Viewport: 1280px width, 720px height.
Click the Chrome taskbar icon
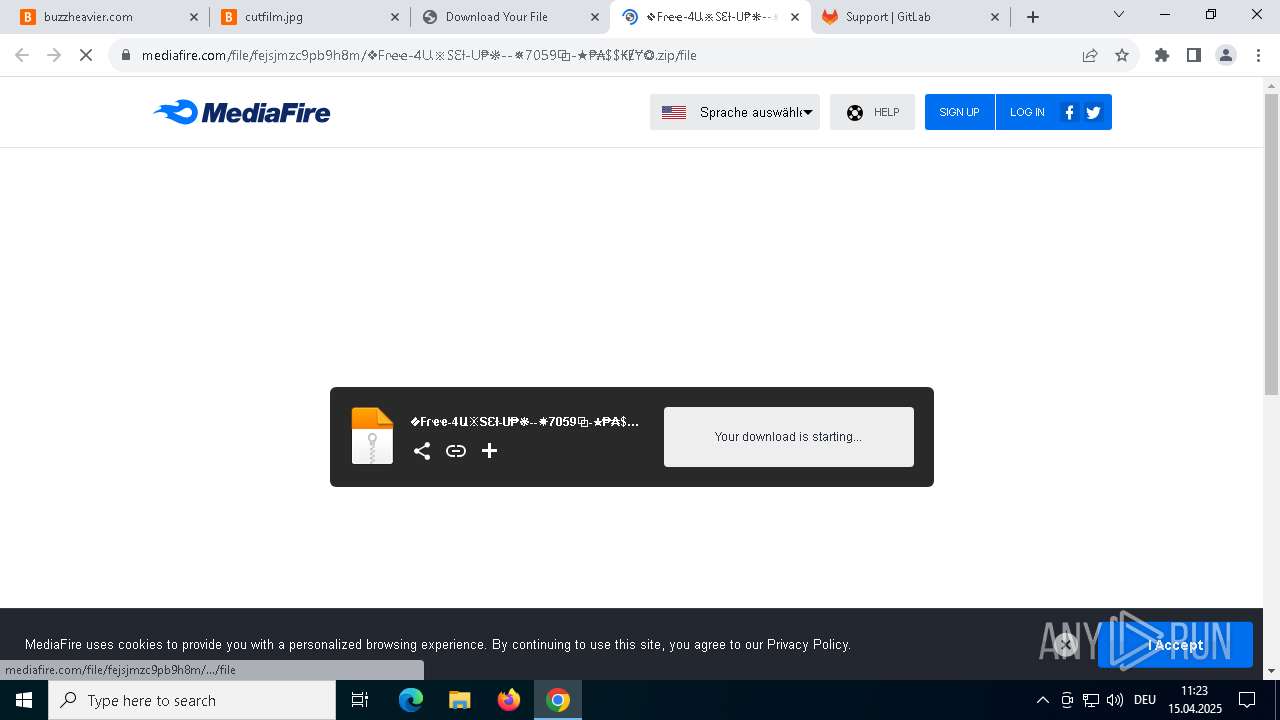(x=558, y=700)
